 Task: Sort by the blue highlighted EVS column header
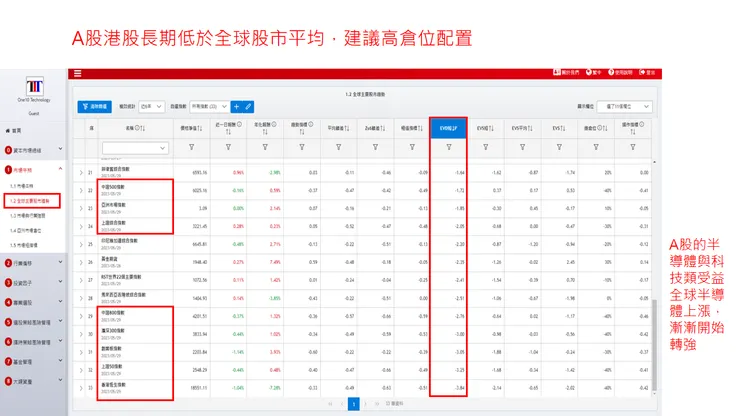448,128
